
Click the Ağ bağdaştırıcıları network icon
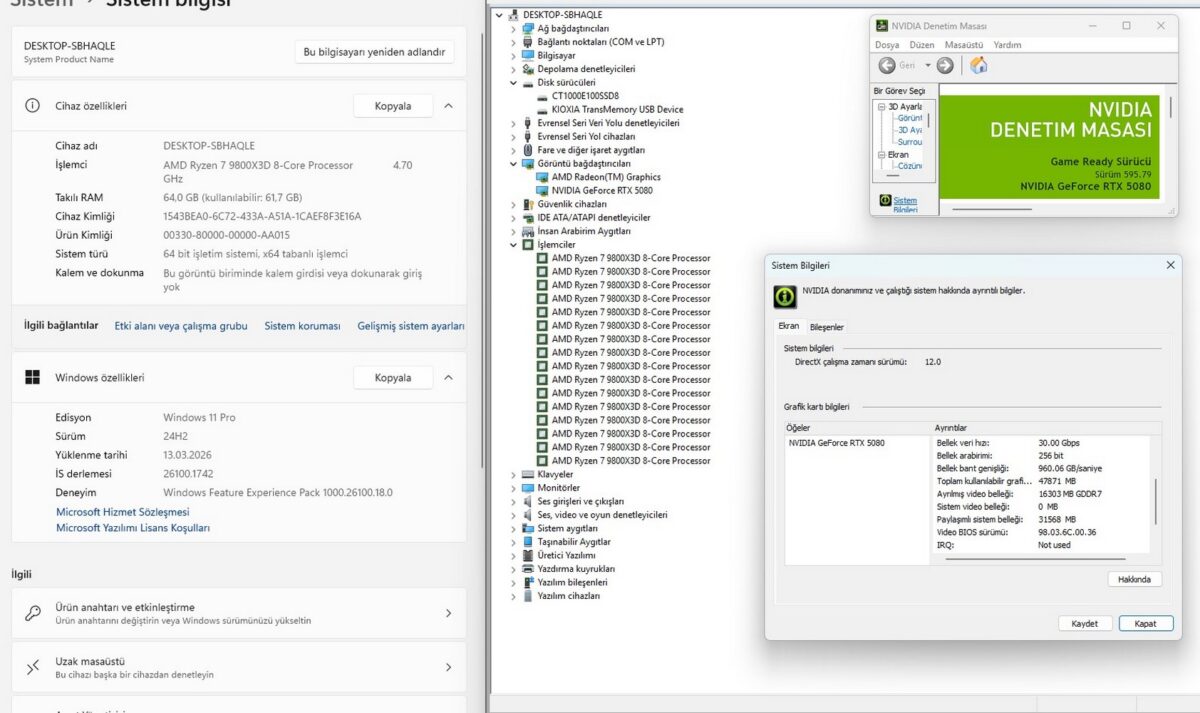[x=528, y=28]
